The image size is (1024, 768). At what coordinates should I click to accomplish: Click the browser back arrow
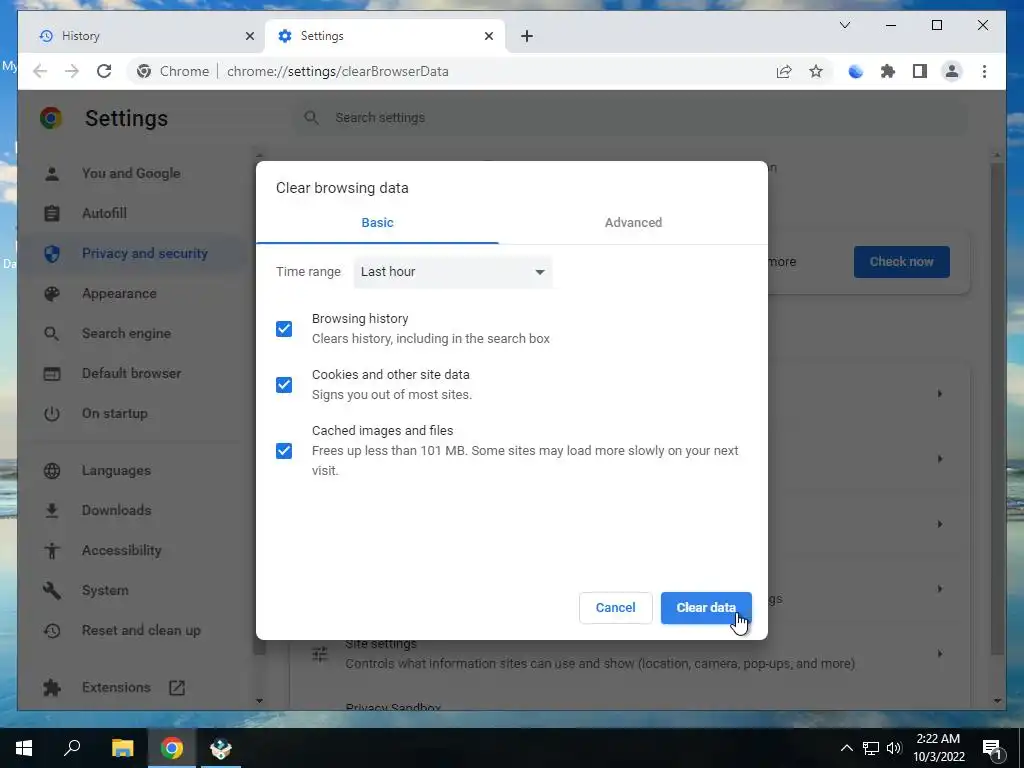point(40,71)
